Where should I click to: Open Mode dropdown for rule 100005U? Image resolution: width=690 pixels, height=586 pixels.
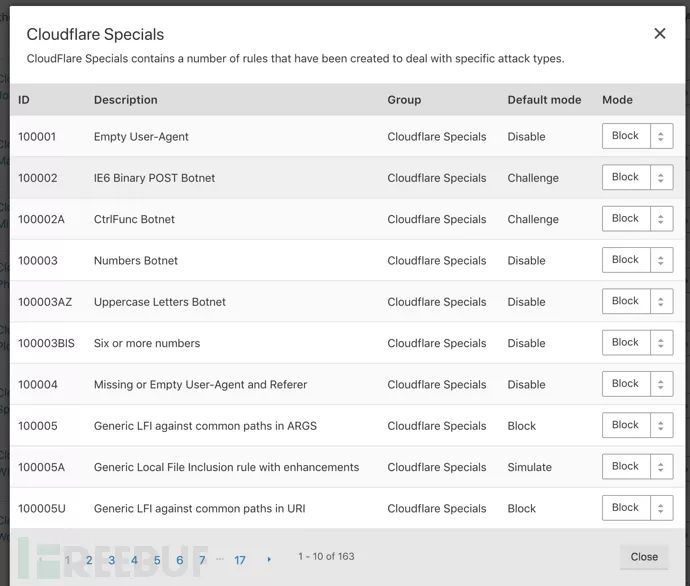tap(637, 508)
